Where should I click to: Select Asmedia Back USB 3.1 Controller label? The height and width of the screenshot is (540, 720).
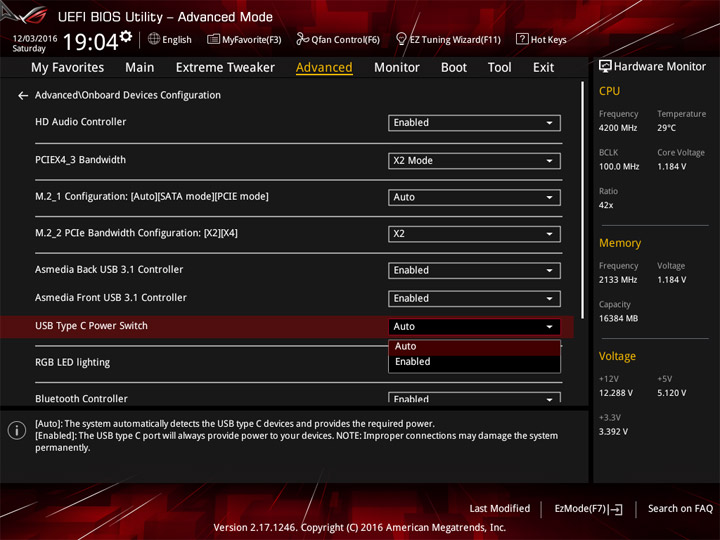[x=109, y=270]
